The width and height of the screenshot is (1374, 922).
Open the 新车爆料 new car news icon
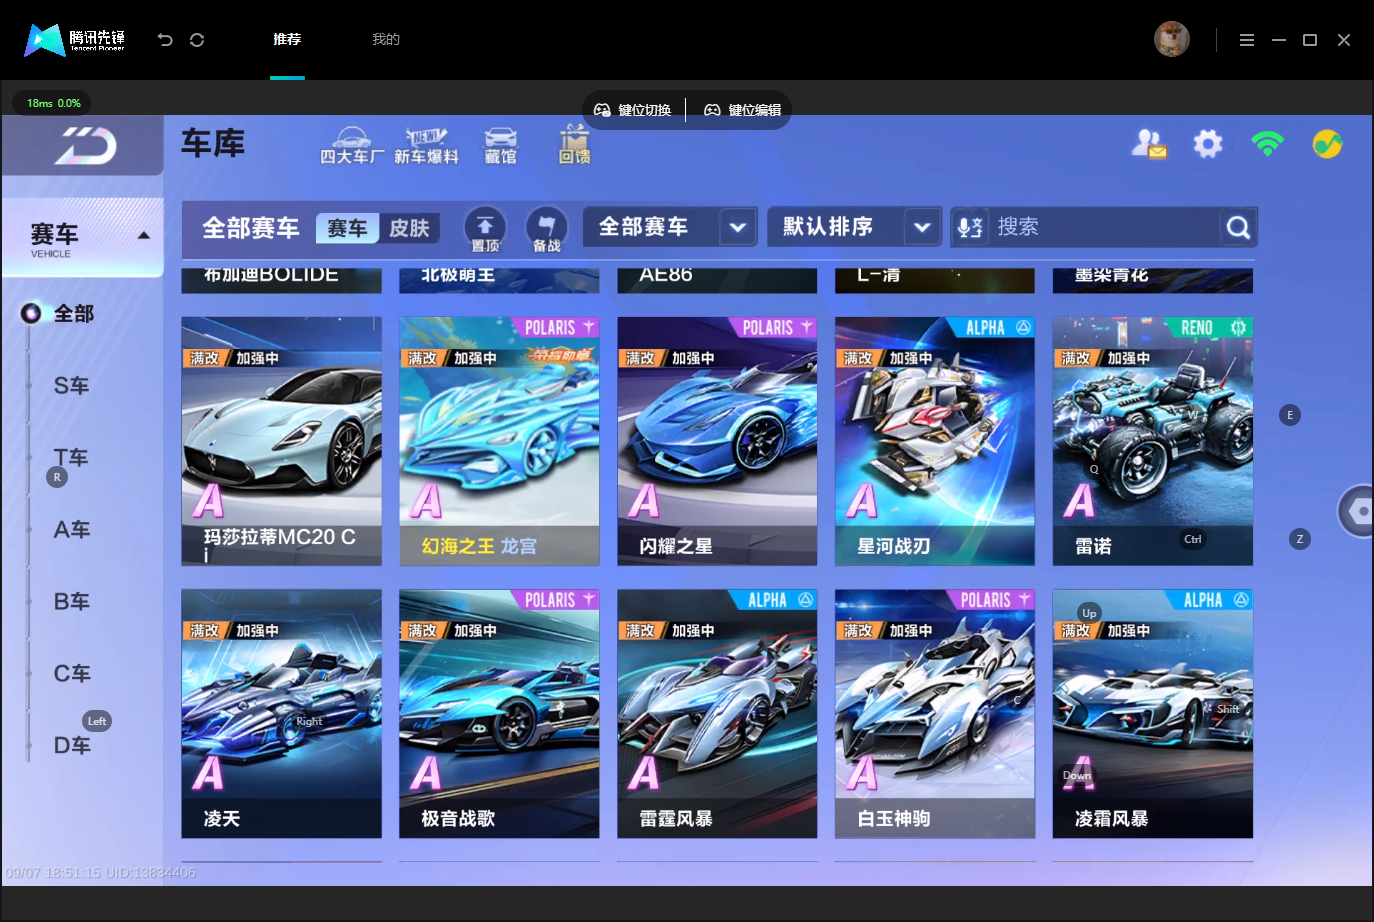pyautogui.click(x=426, y=146)
